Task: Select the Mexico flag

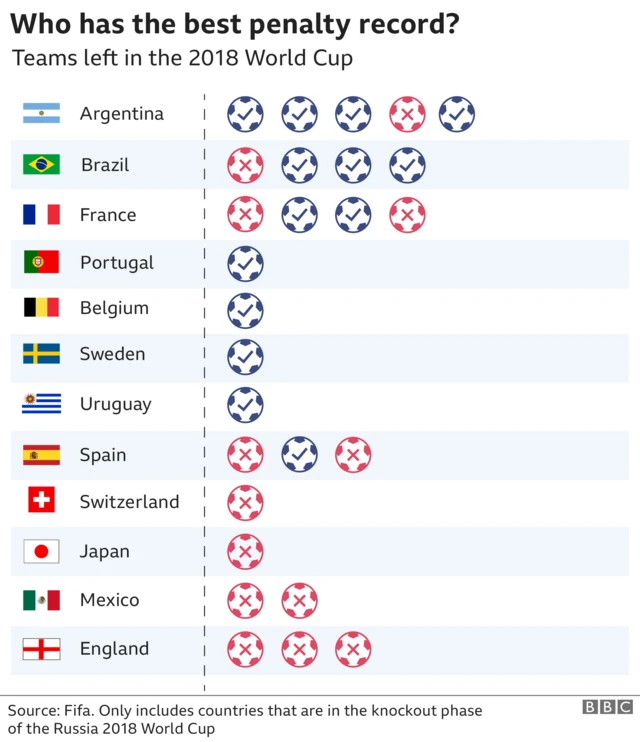Action: 41,600
